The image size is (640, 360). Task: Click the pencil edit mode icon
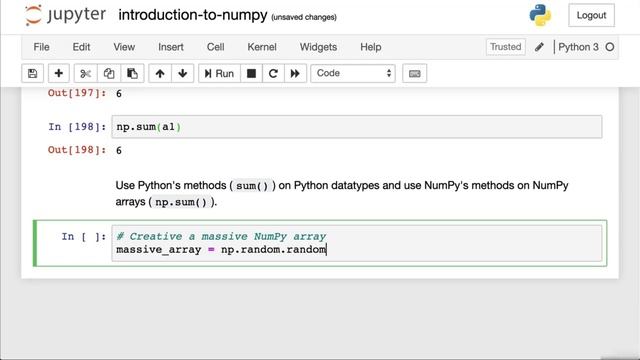coord(539,47)
